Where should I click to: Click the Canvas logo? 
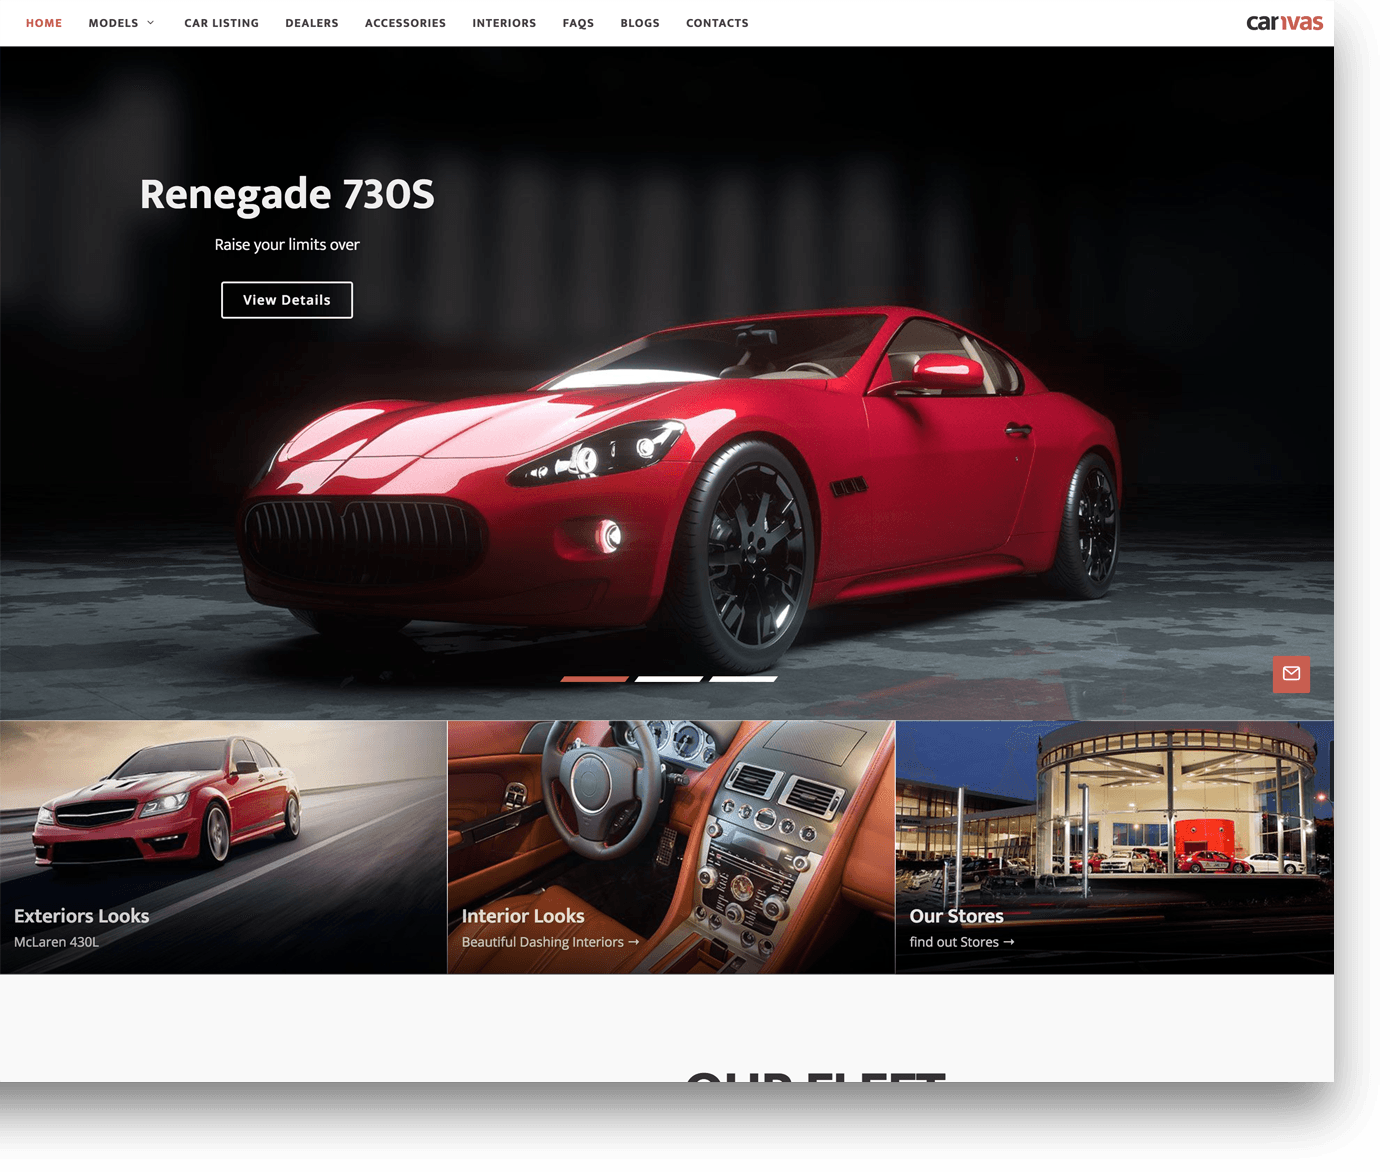click(1284, 23)
